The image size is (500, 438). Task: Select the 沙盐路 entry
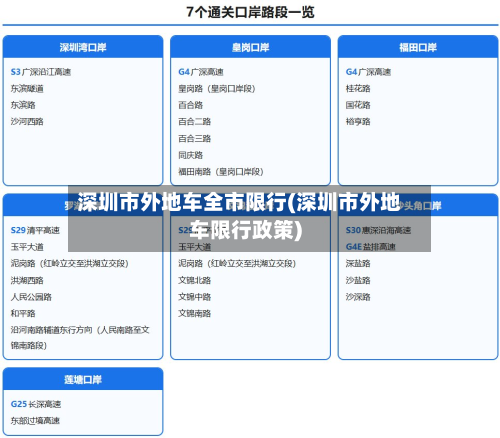358,280
